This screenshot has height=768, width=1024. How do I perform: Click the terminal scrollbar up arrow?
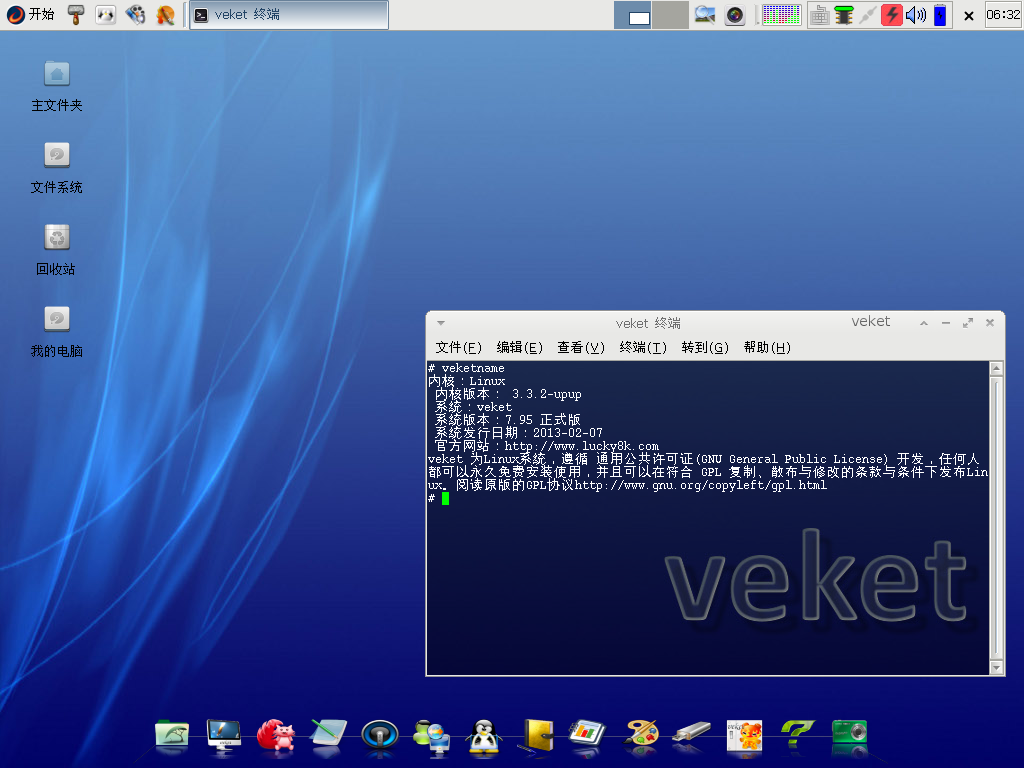[x=997, y=368]
